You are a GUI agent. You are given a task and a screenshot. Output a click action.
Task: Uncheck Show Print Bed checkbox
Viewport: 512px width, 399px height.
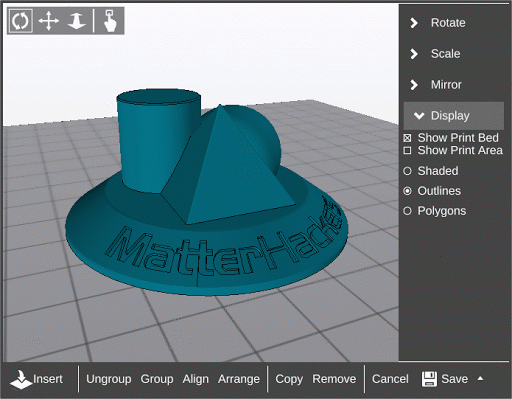407,138
